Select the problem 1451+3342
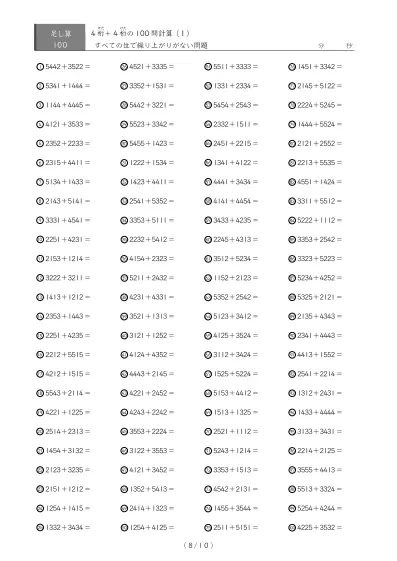The width and height of the screenshot is (397, 561). 319,67
